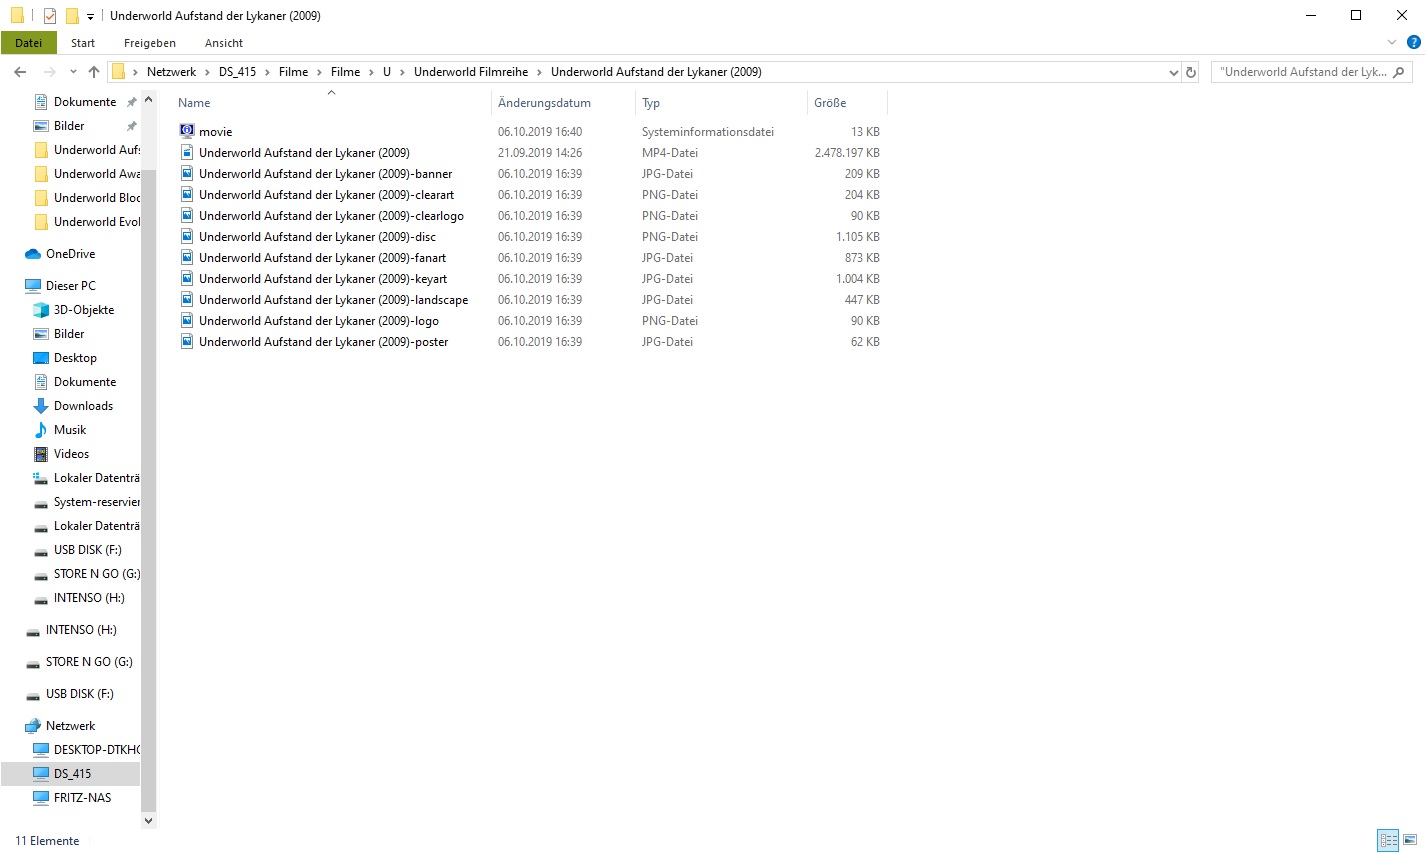Viewport: 1426px width, 853px height.
Task: Open Underworld Awa folder in quick access
Action: point(97,174)
